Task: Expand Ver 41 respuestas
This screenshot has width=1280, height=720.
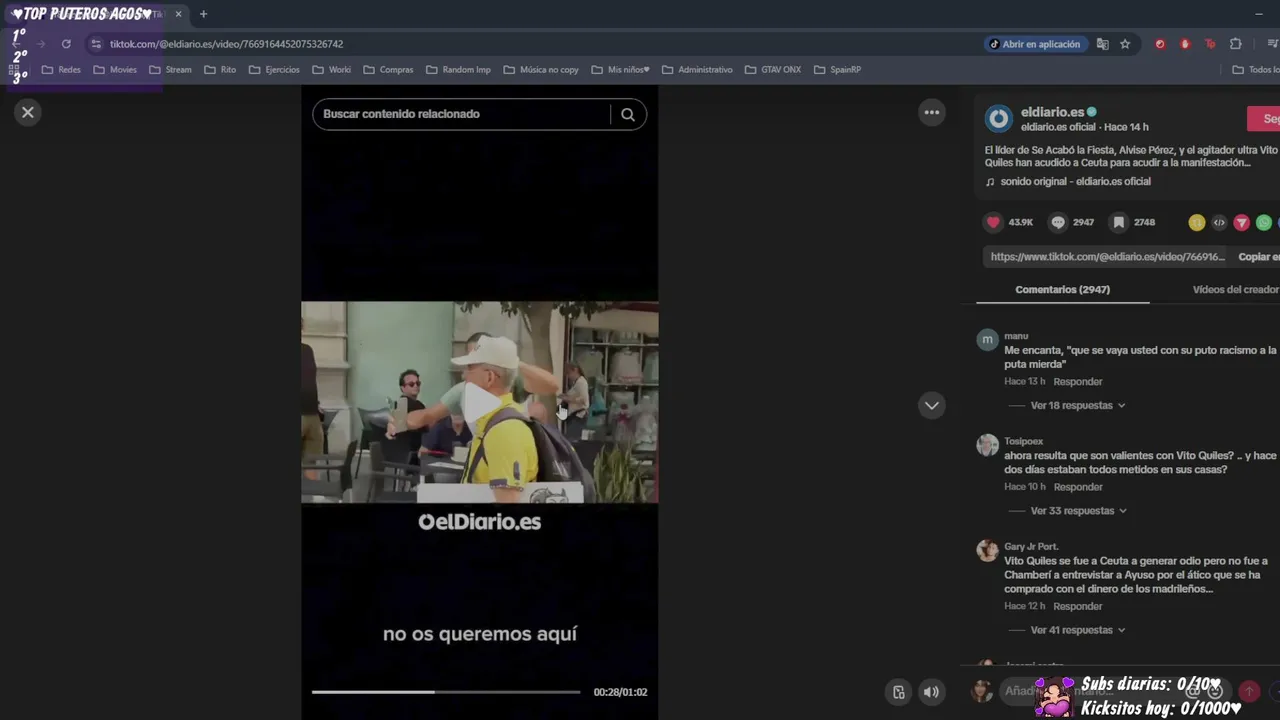Action: pyautogui.click(x=1078, y=630)
